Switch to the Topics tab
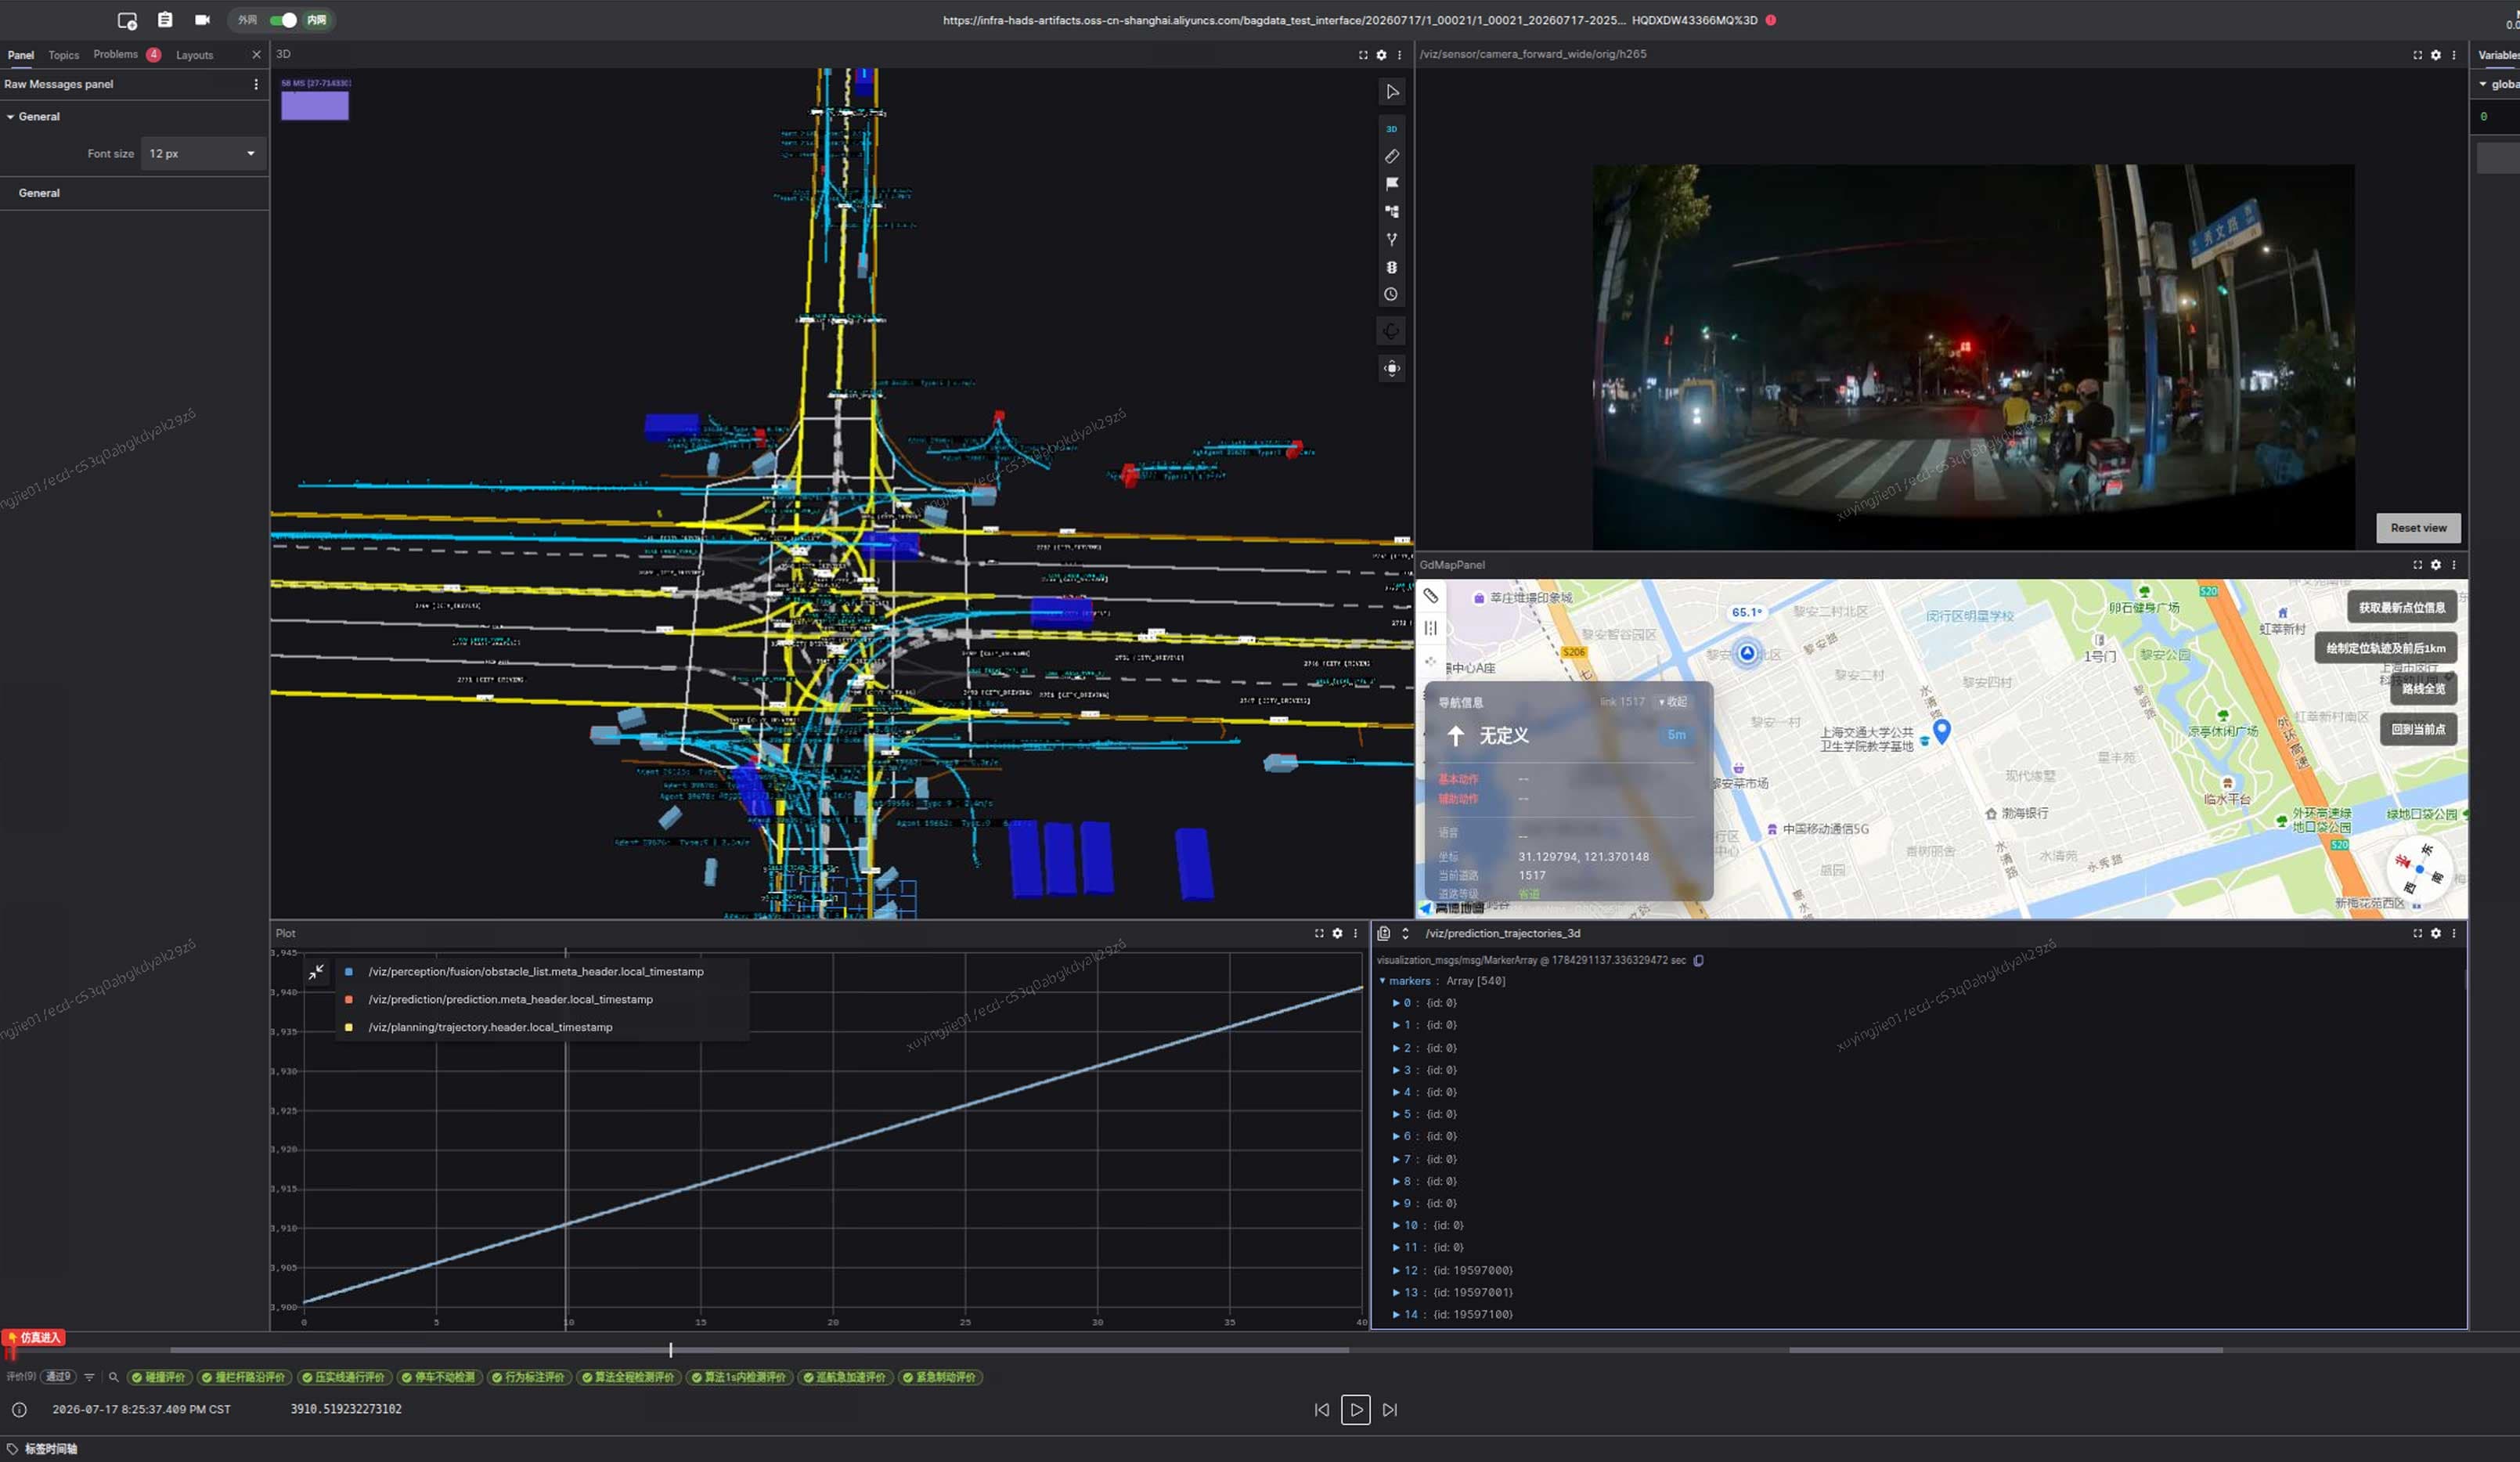This screenshot has height=1462, width=2520. pos(63,55)
